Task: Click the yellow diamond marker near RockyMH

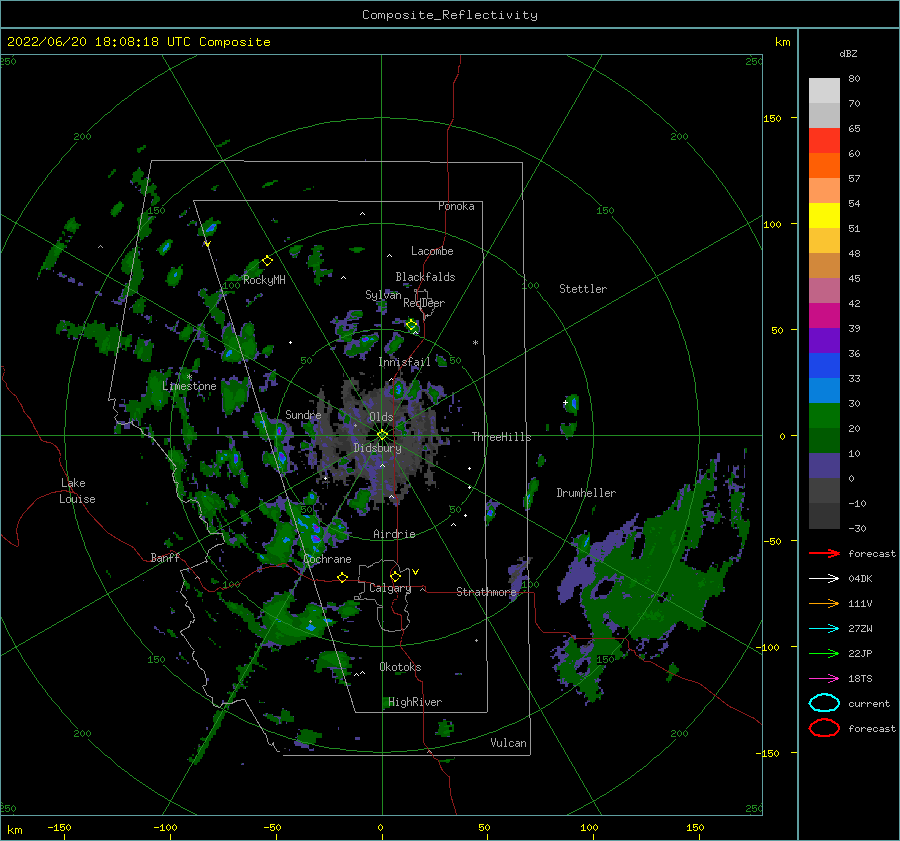Action: [x=267, y=261]
